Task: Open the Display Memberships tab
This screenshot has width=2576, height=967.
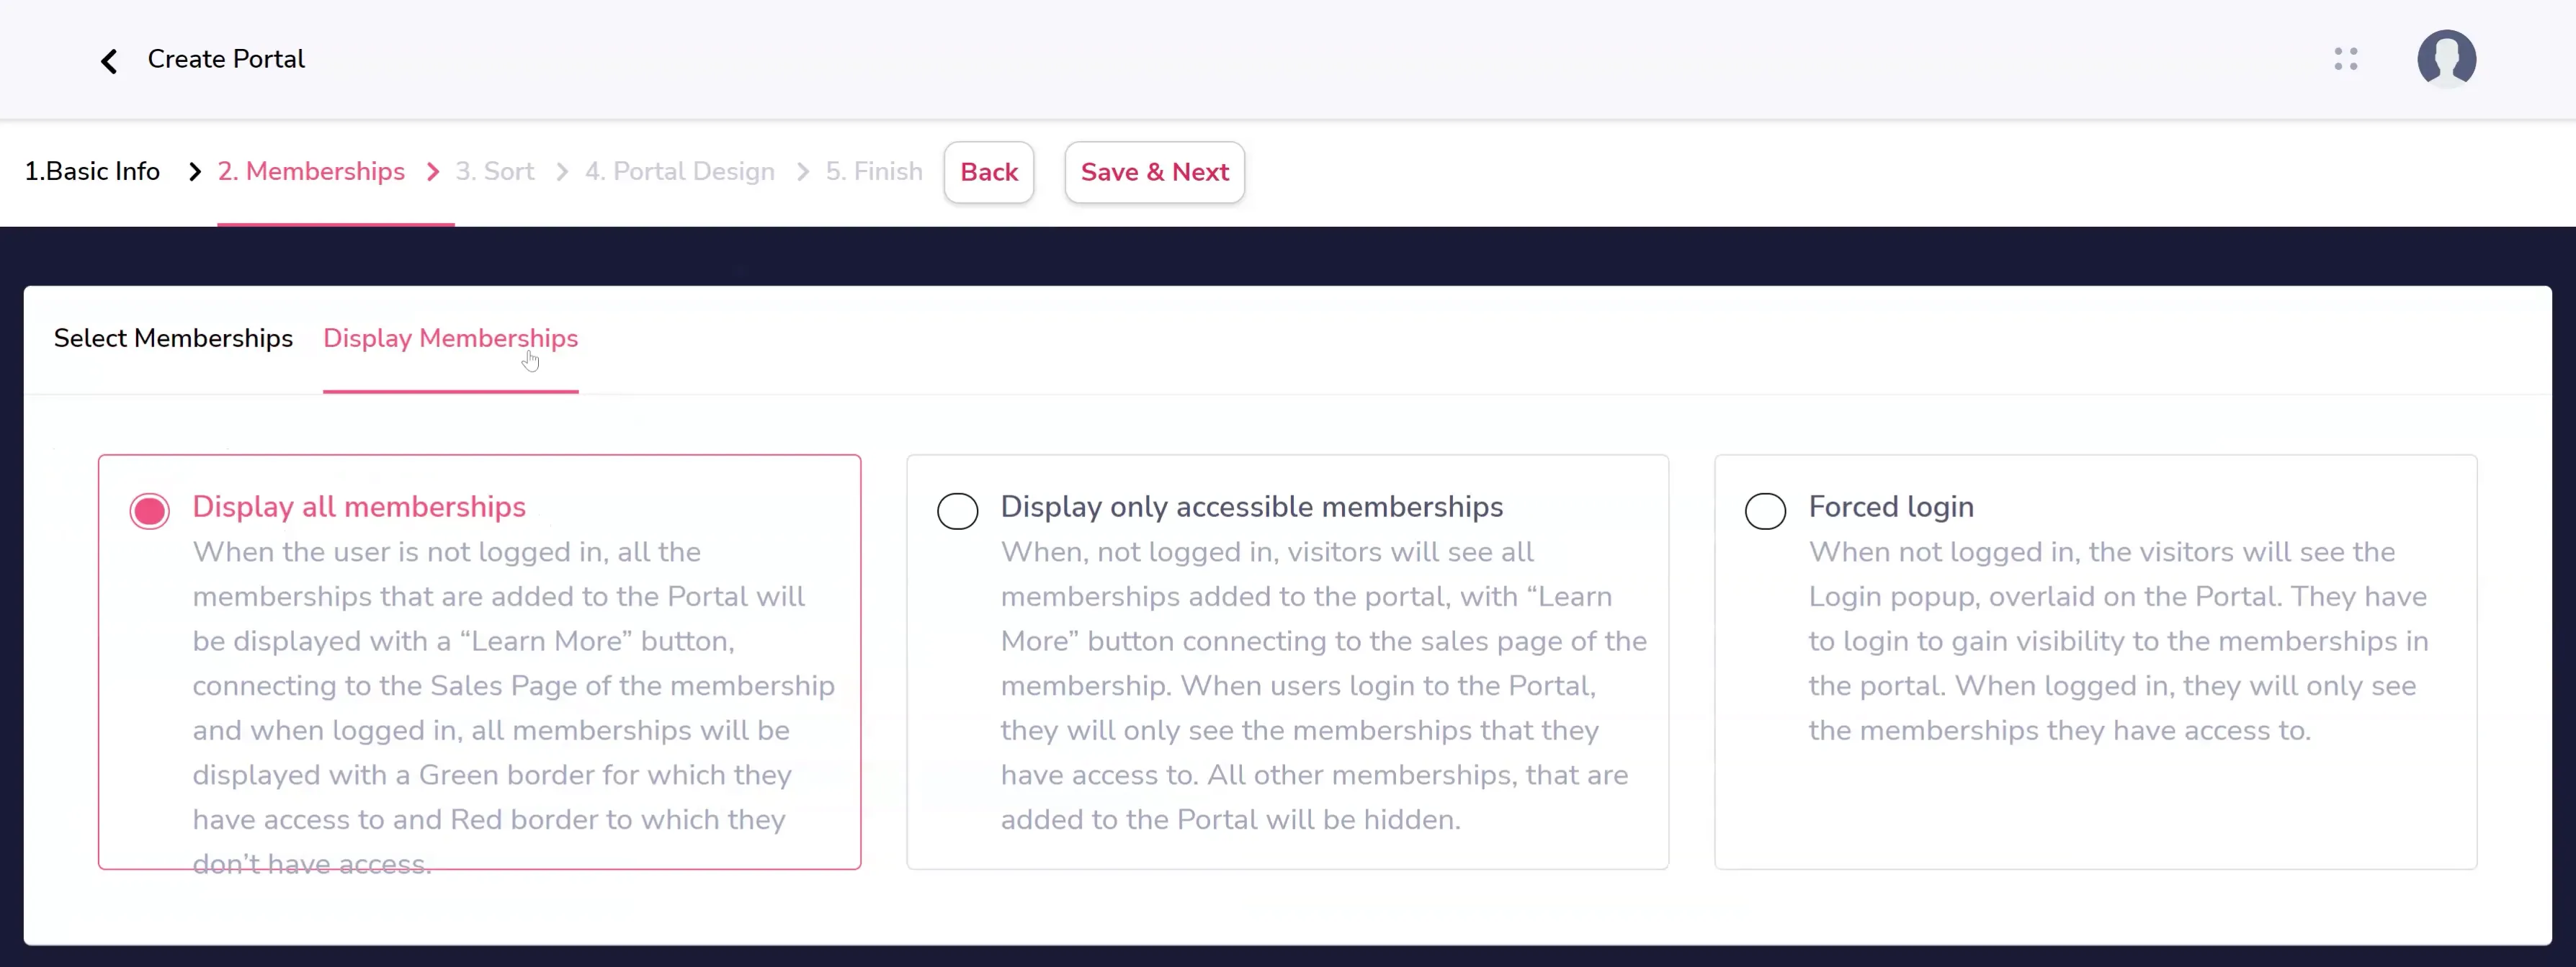Action: click(450, 338)
